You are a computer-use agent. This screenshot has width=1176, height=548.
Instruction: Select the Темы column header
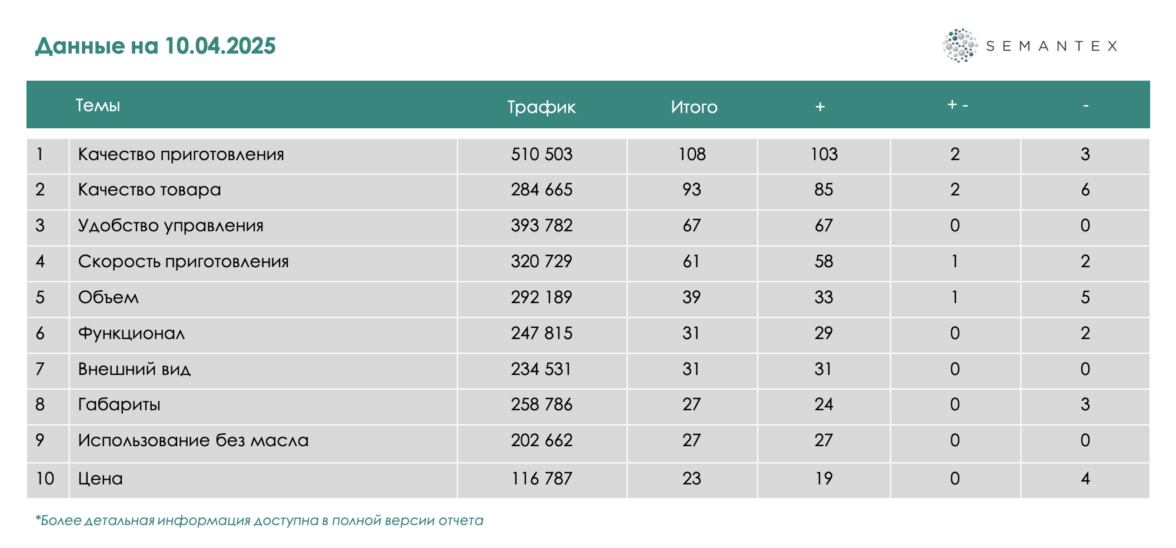tap(98, 105)
